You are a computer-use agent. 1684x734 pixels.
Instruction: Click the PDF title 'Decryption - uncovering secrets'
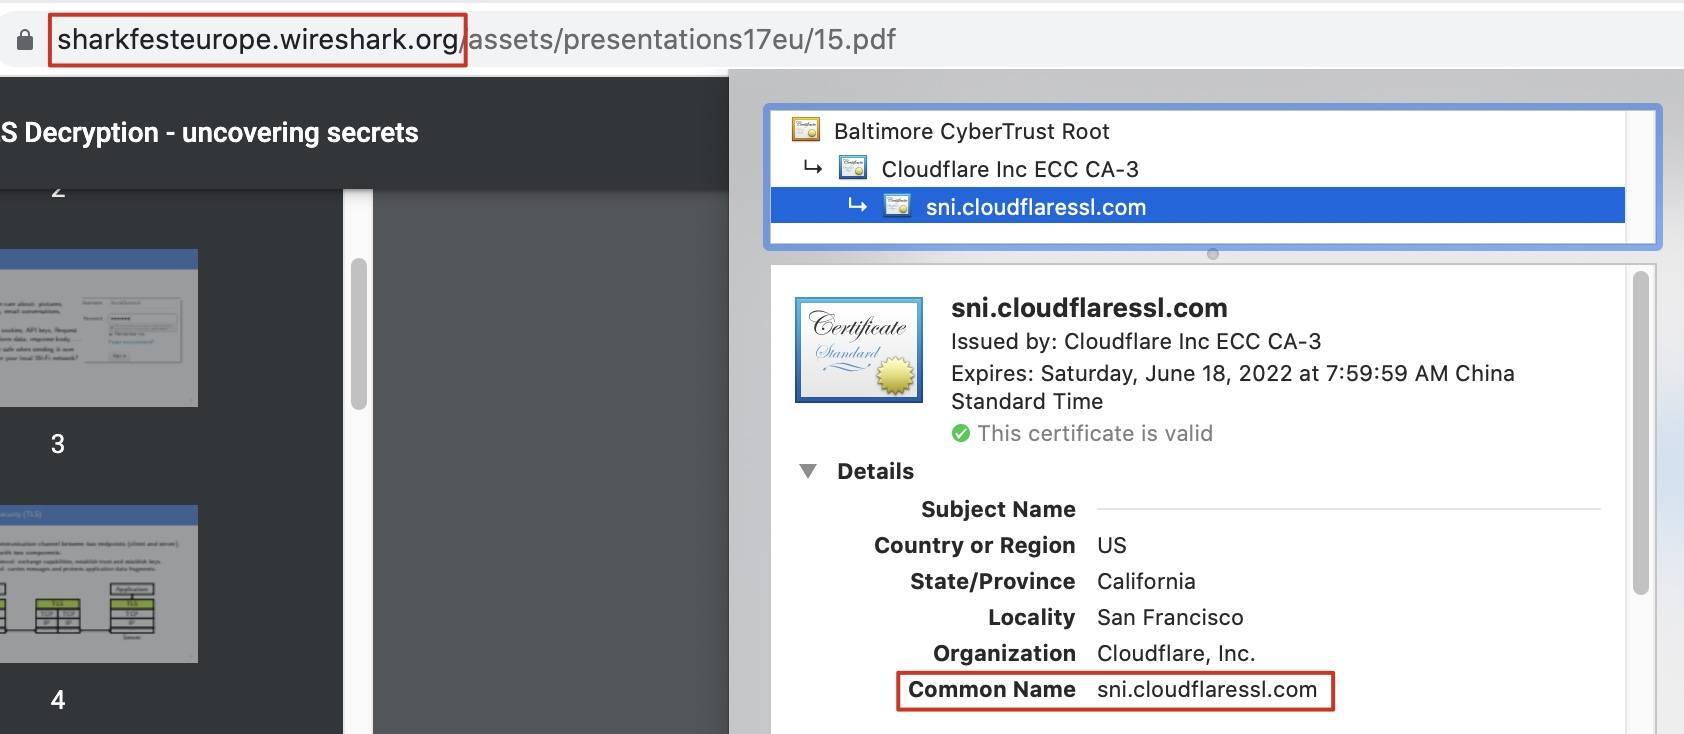pos(210,133)
